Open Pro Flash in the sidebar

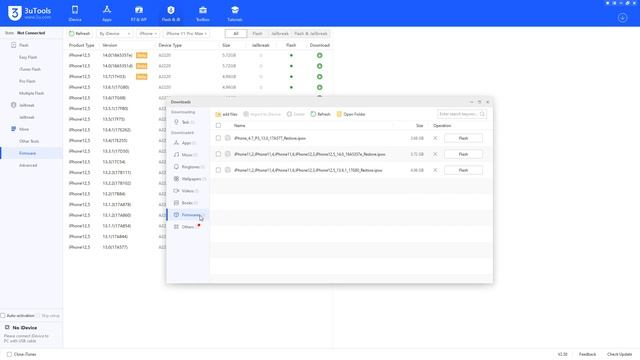pyautogui.click(x=27, y=81)
